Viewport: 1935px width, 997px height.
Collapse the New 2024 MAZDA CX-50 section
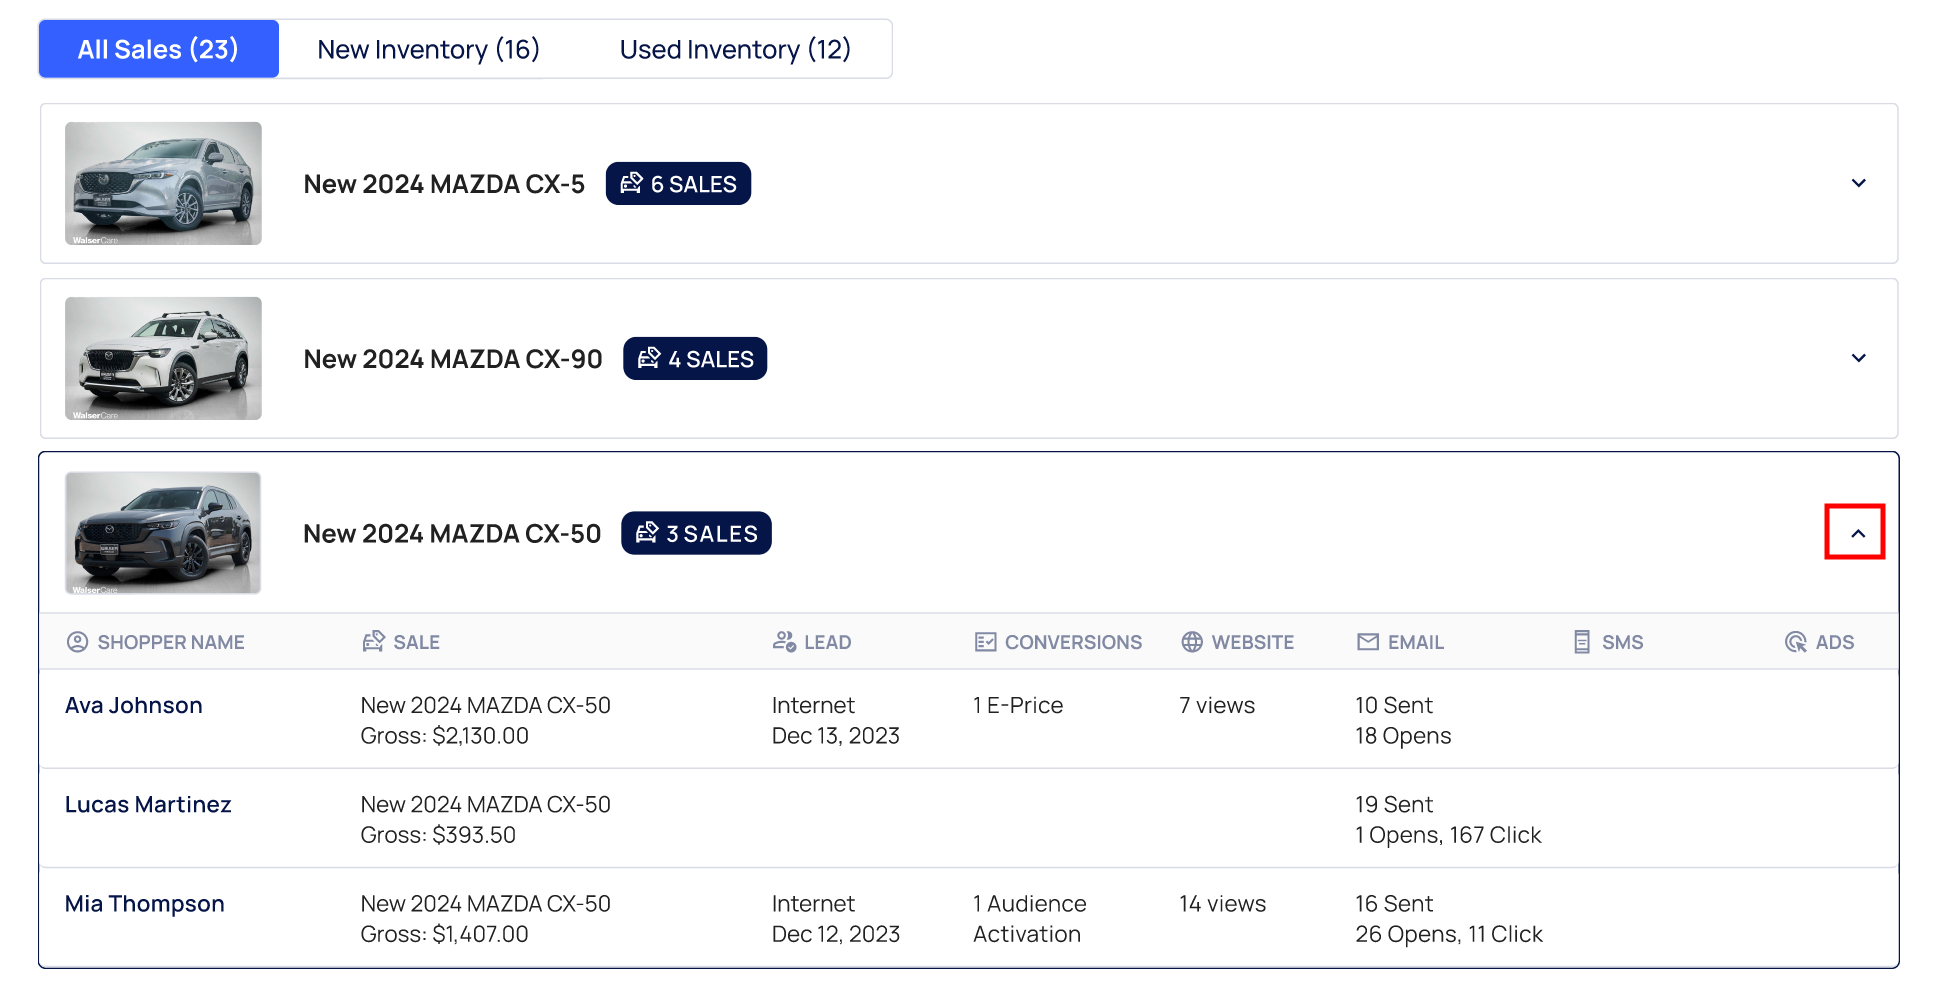[x=1857, y=533]
